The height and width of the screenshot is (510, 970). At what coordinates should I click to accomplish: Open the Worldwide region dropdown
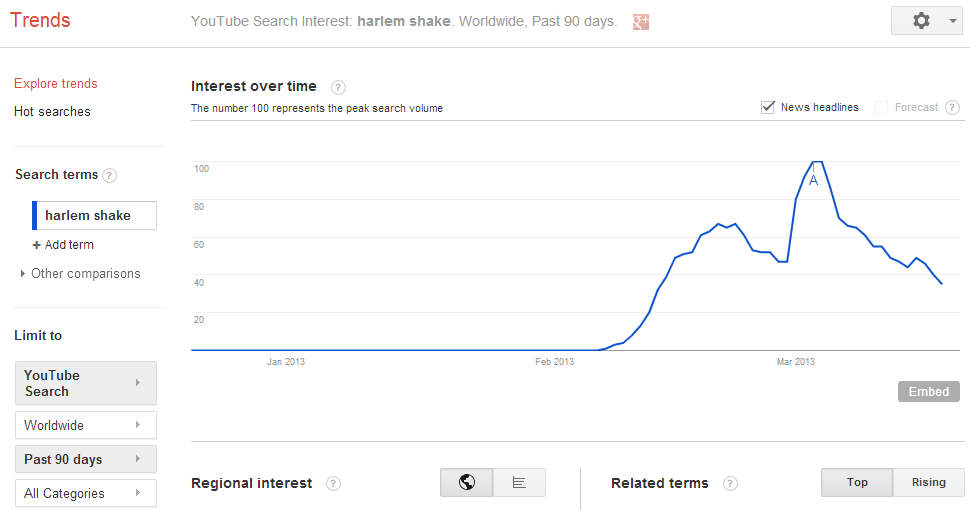(86, 425)
